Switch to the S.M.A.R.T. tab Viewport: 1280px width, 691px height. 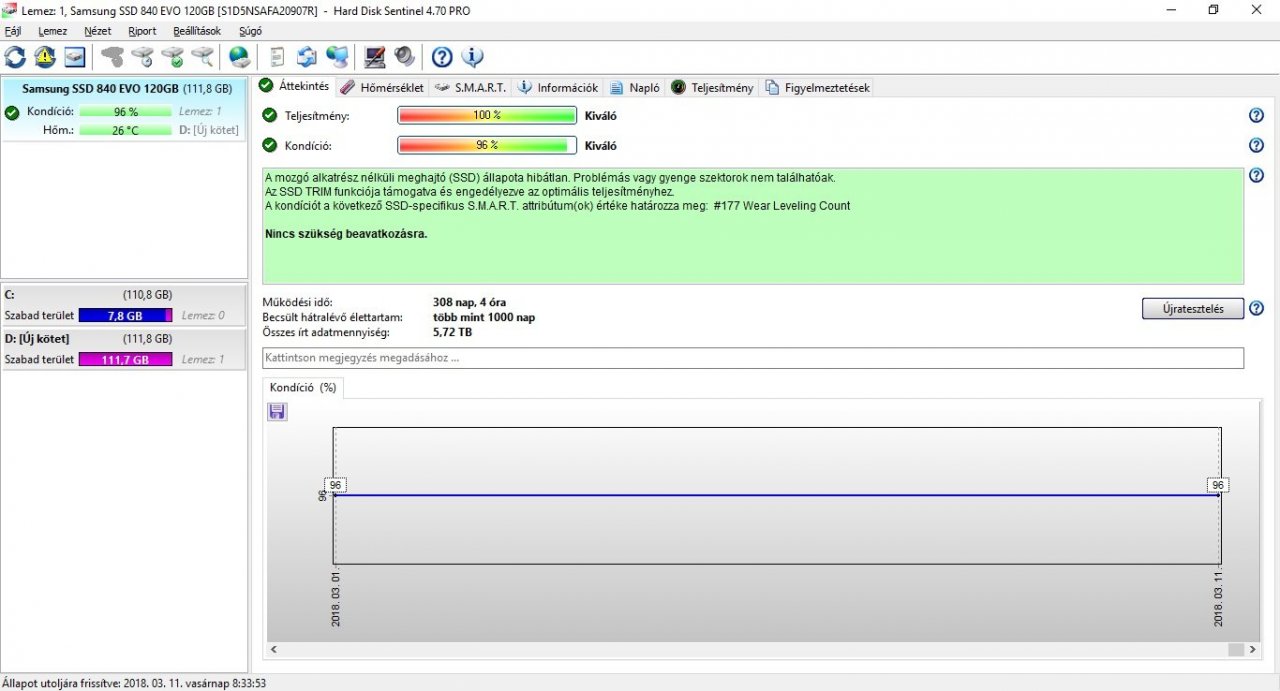(470, 87)
